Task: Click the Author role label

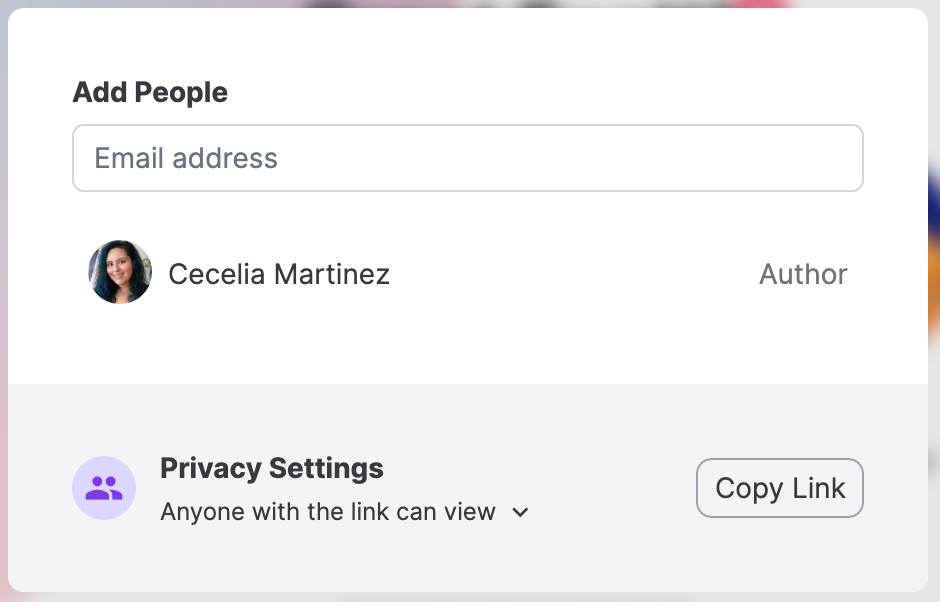Action: (x=803, y=275)
